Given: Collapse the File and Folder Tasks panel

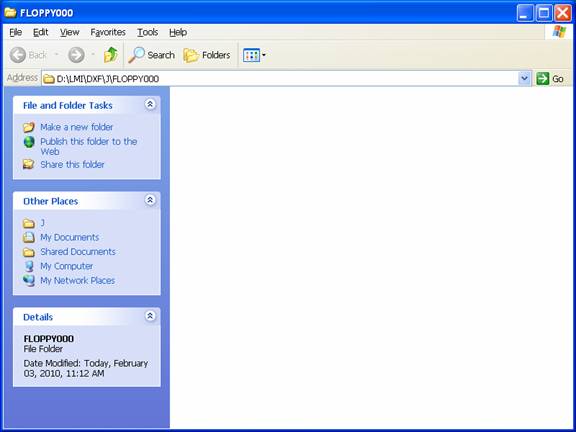Looking at the screenshot, I should click(150, 105).
